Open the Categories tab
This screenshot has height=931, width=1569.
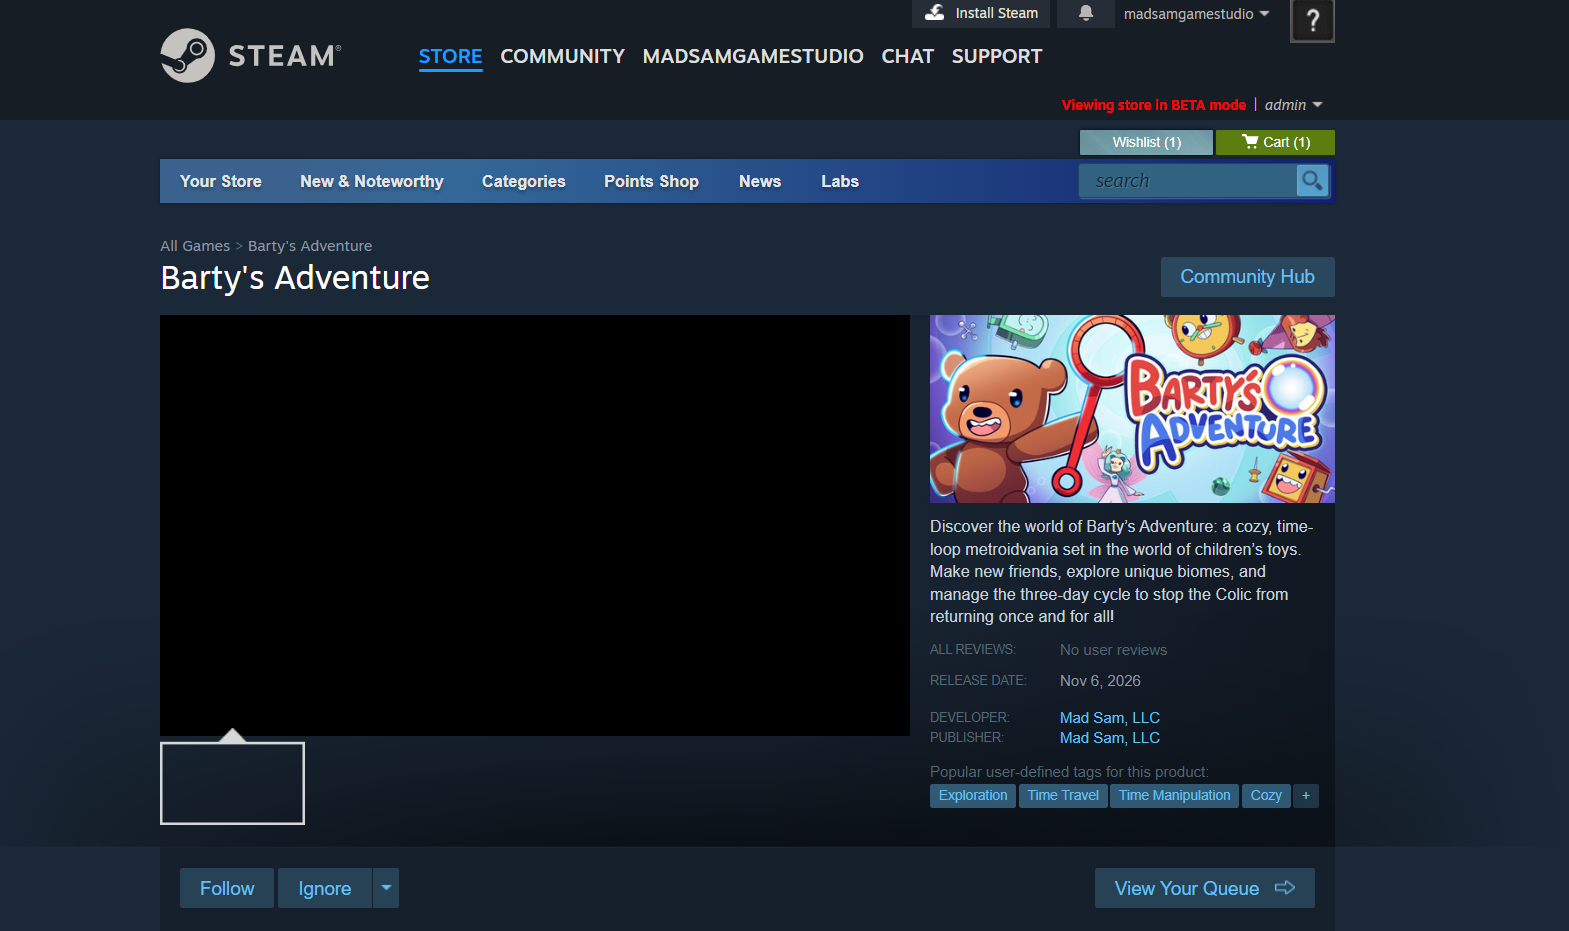coord(524,181)
